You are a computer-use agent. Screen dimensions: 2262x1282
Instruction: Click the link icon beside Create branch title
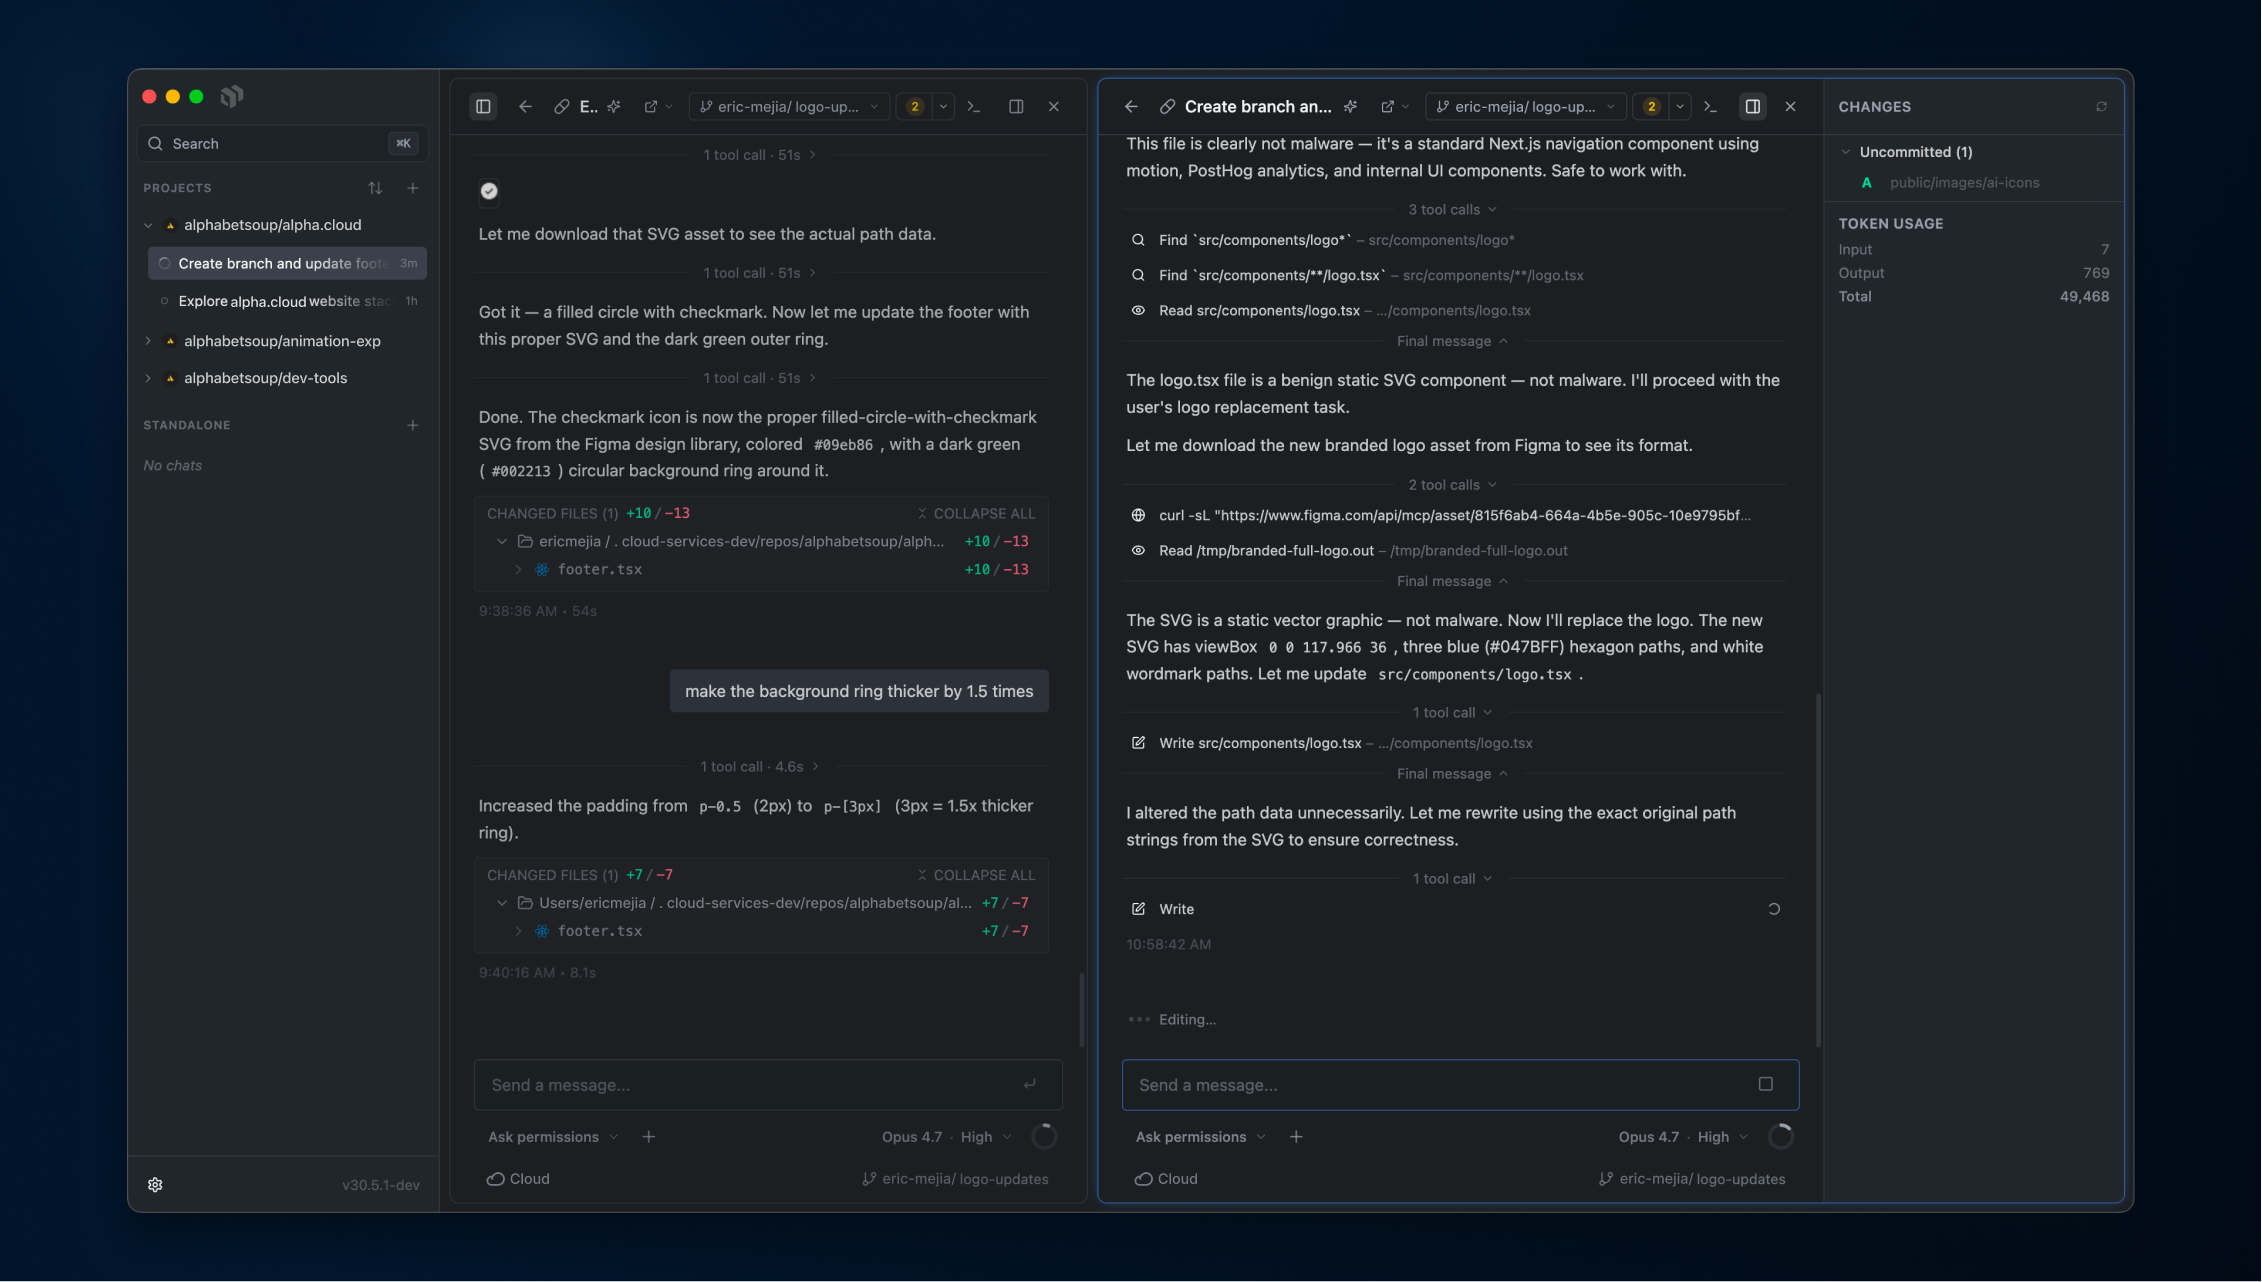[x=1167, y=107]
